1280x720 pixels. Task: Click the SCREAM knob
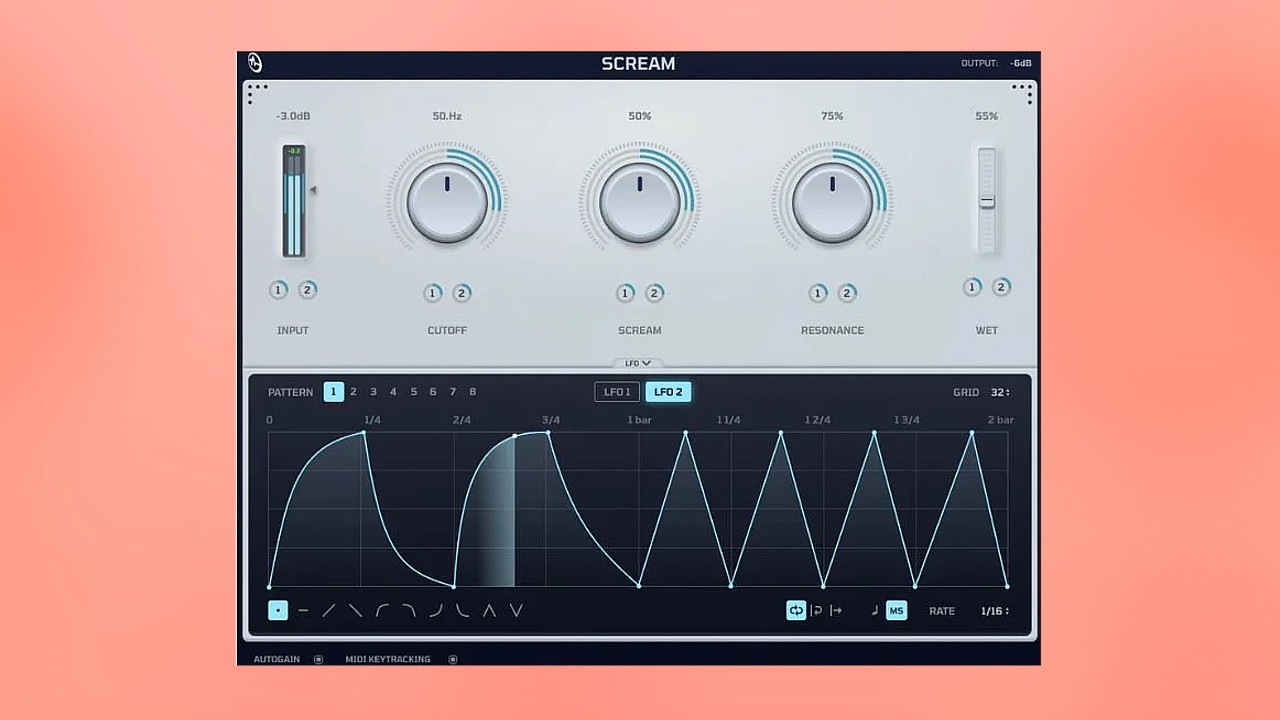(640, 201)
